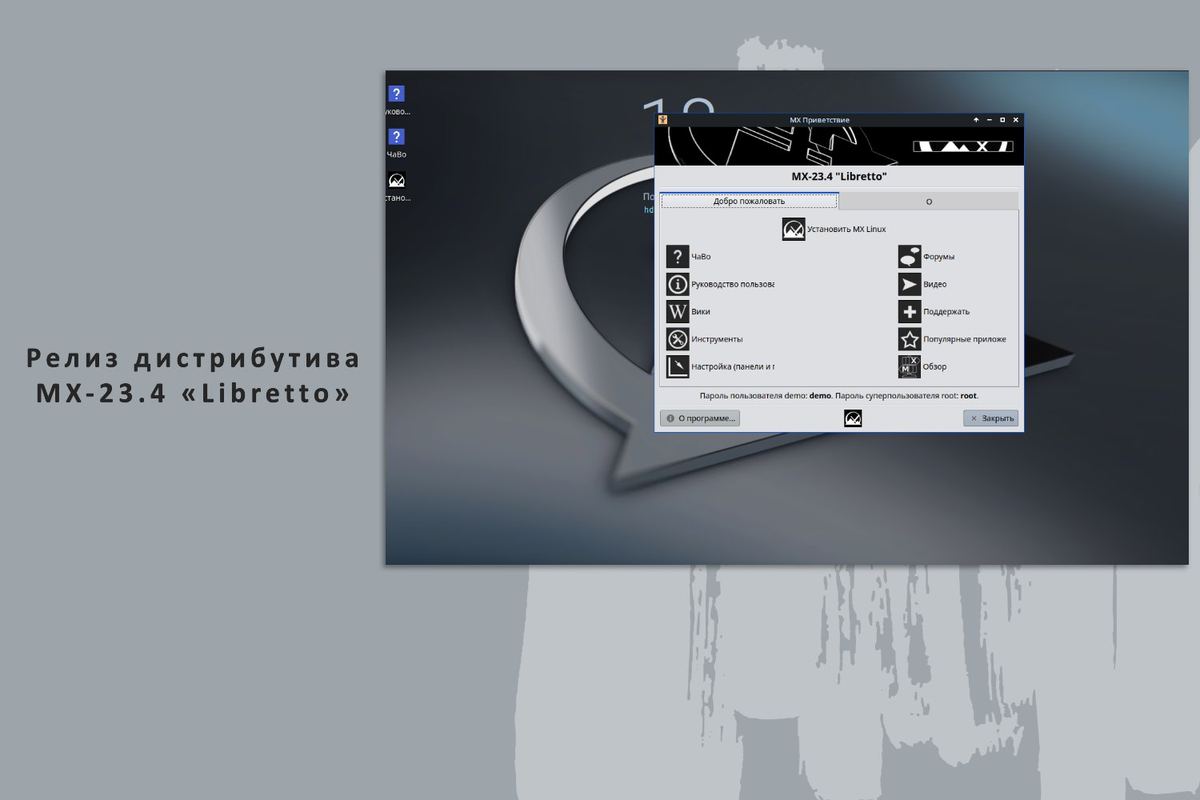1200x800 pixels.
Task: Maximize the MX Приветствие window
Action: pos(1002,119)
